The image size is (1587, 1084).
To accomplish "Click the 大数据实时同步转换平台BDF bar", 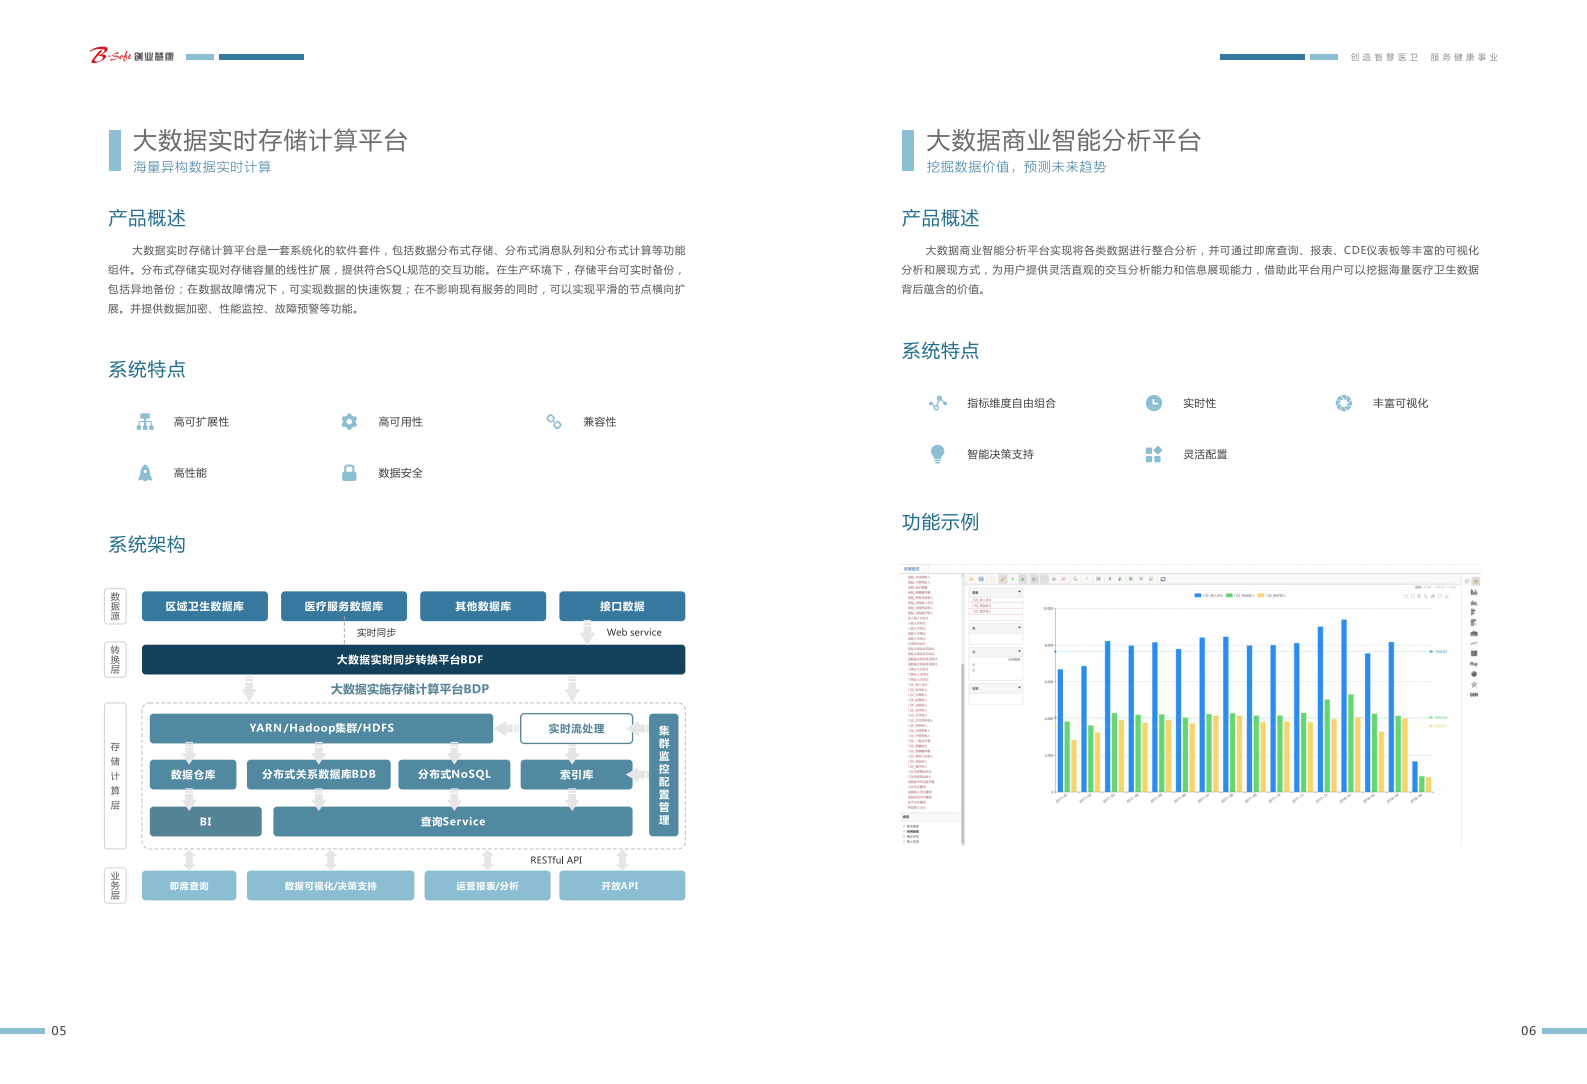I will 413,660.
